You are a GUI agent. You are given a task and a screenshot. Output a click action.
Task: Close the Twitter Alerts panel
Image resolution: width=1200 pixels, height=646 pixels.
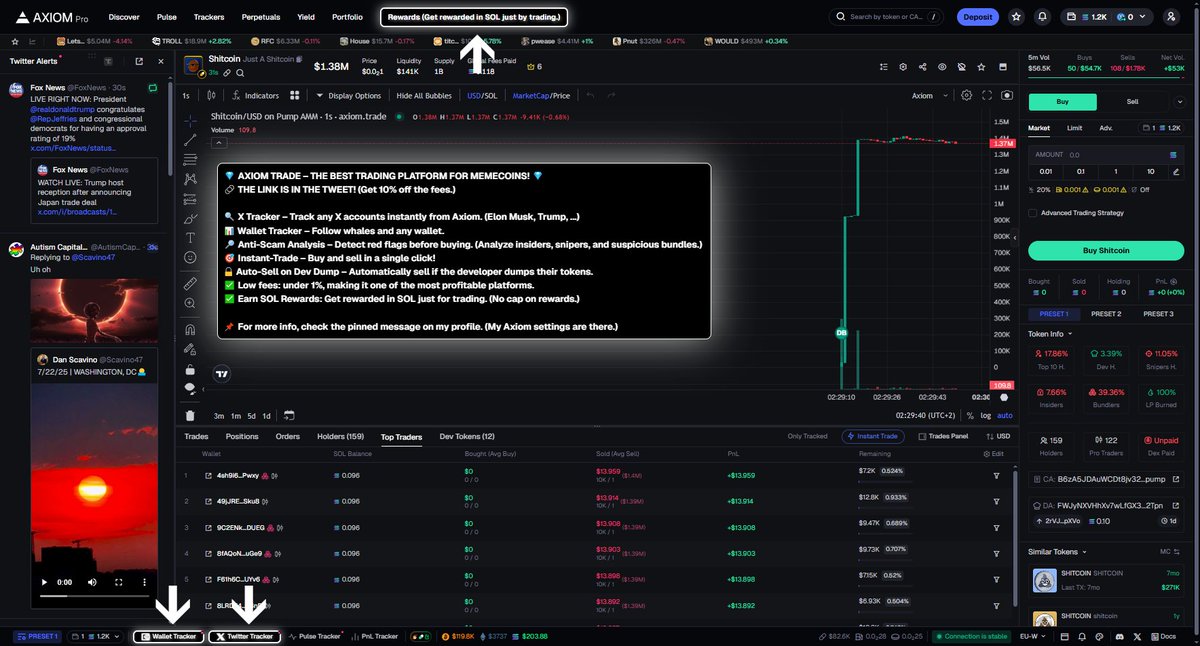pos(159,61)
